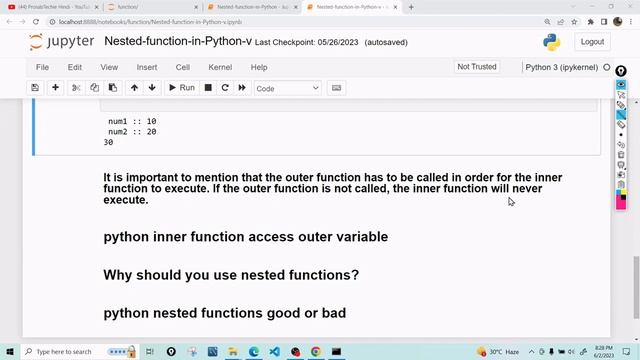The image size is (640, 360).
Task: Select heading 'python nested functions good or bad'
Action: pos(224,313)
